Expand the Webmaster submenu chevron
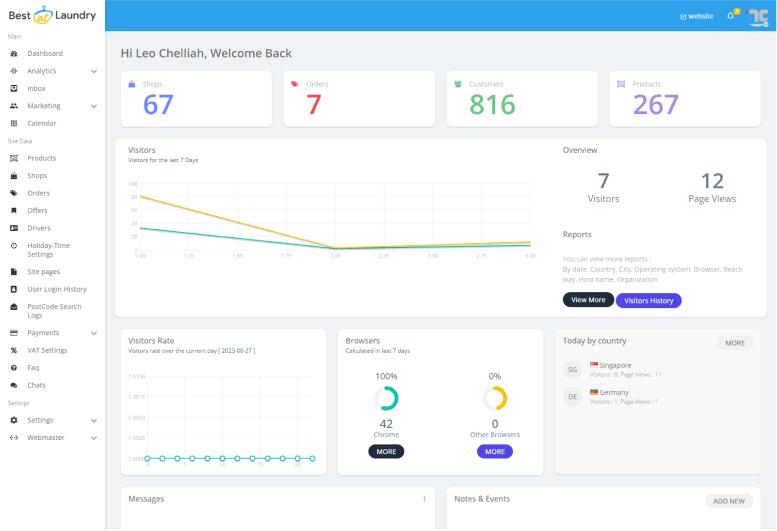This screenshot has width=777, height=531. (x=94, y=438)
